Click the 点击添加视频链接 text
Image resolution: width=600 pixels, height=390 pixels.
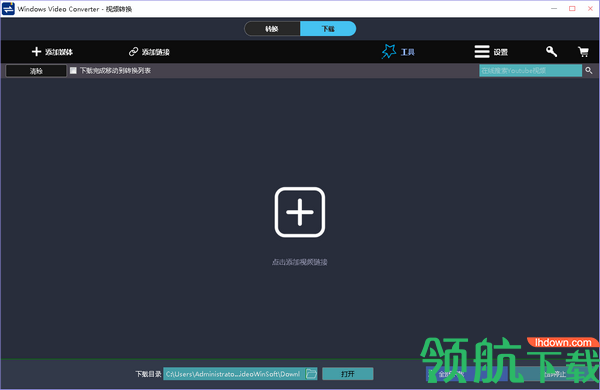(300, 262)
